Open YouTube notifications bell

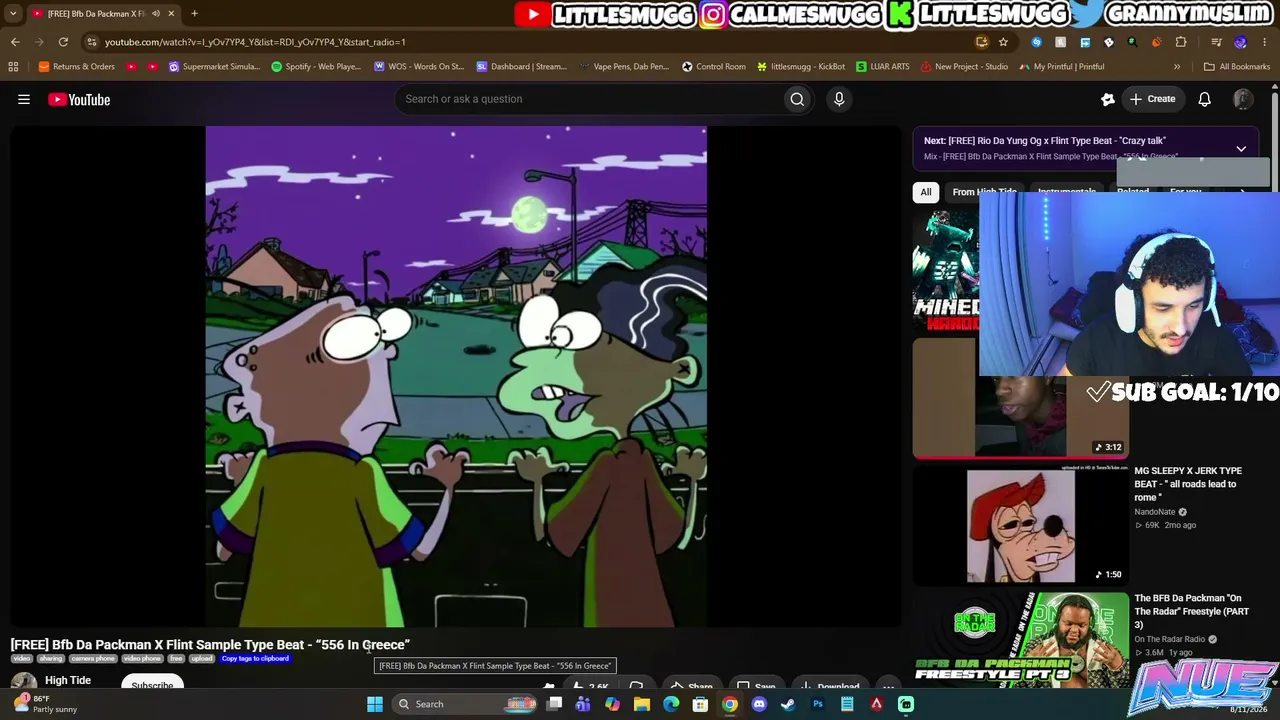(x=1205, y=99)
